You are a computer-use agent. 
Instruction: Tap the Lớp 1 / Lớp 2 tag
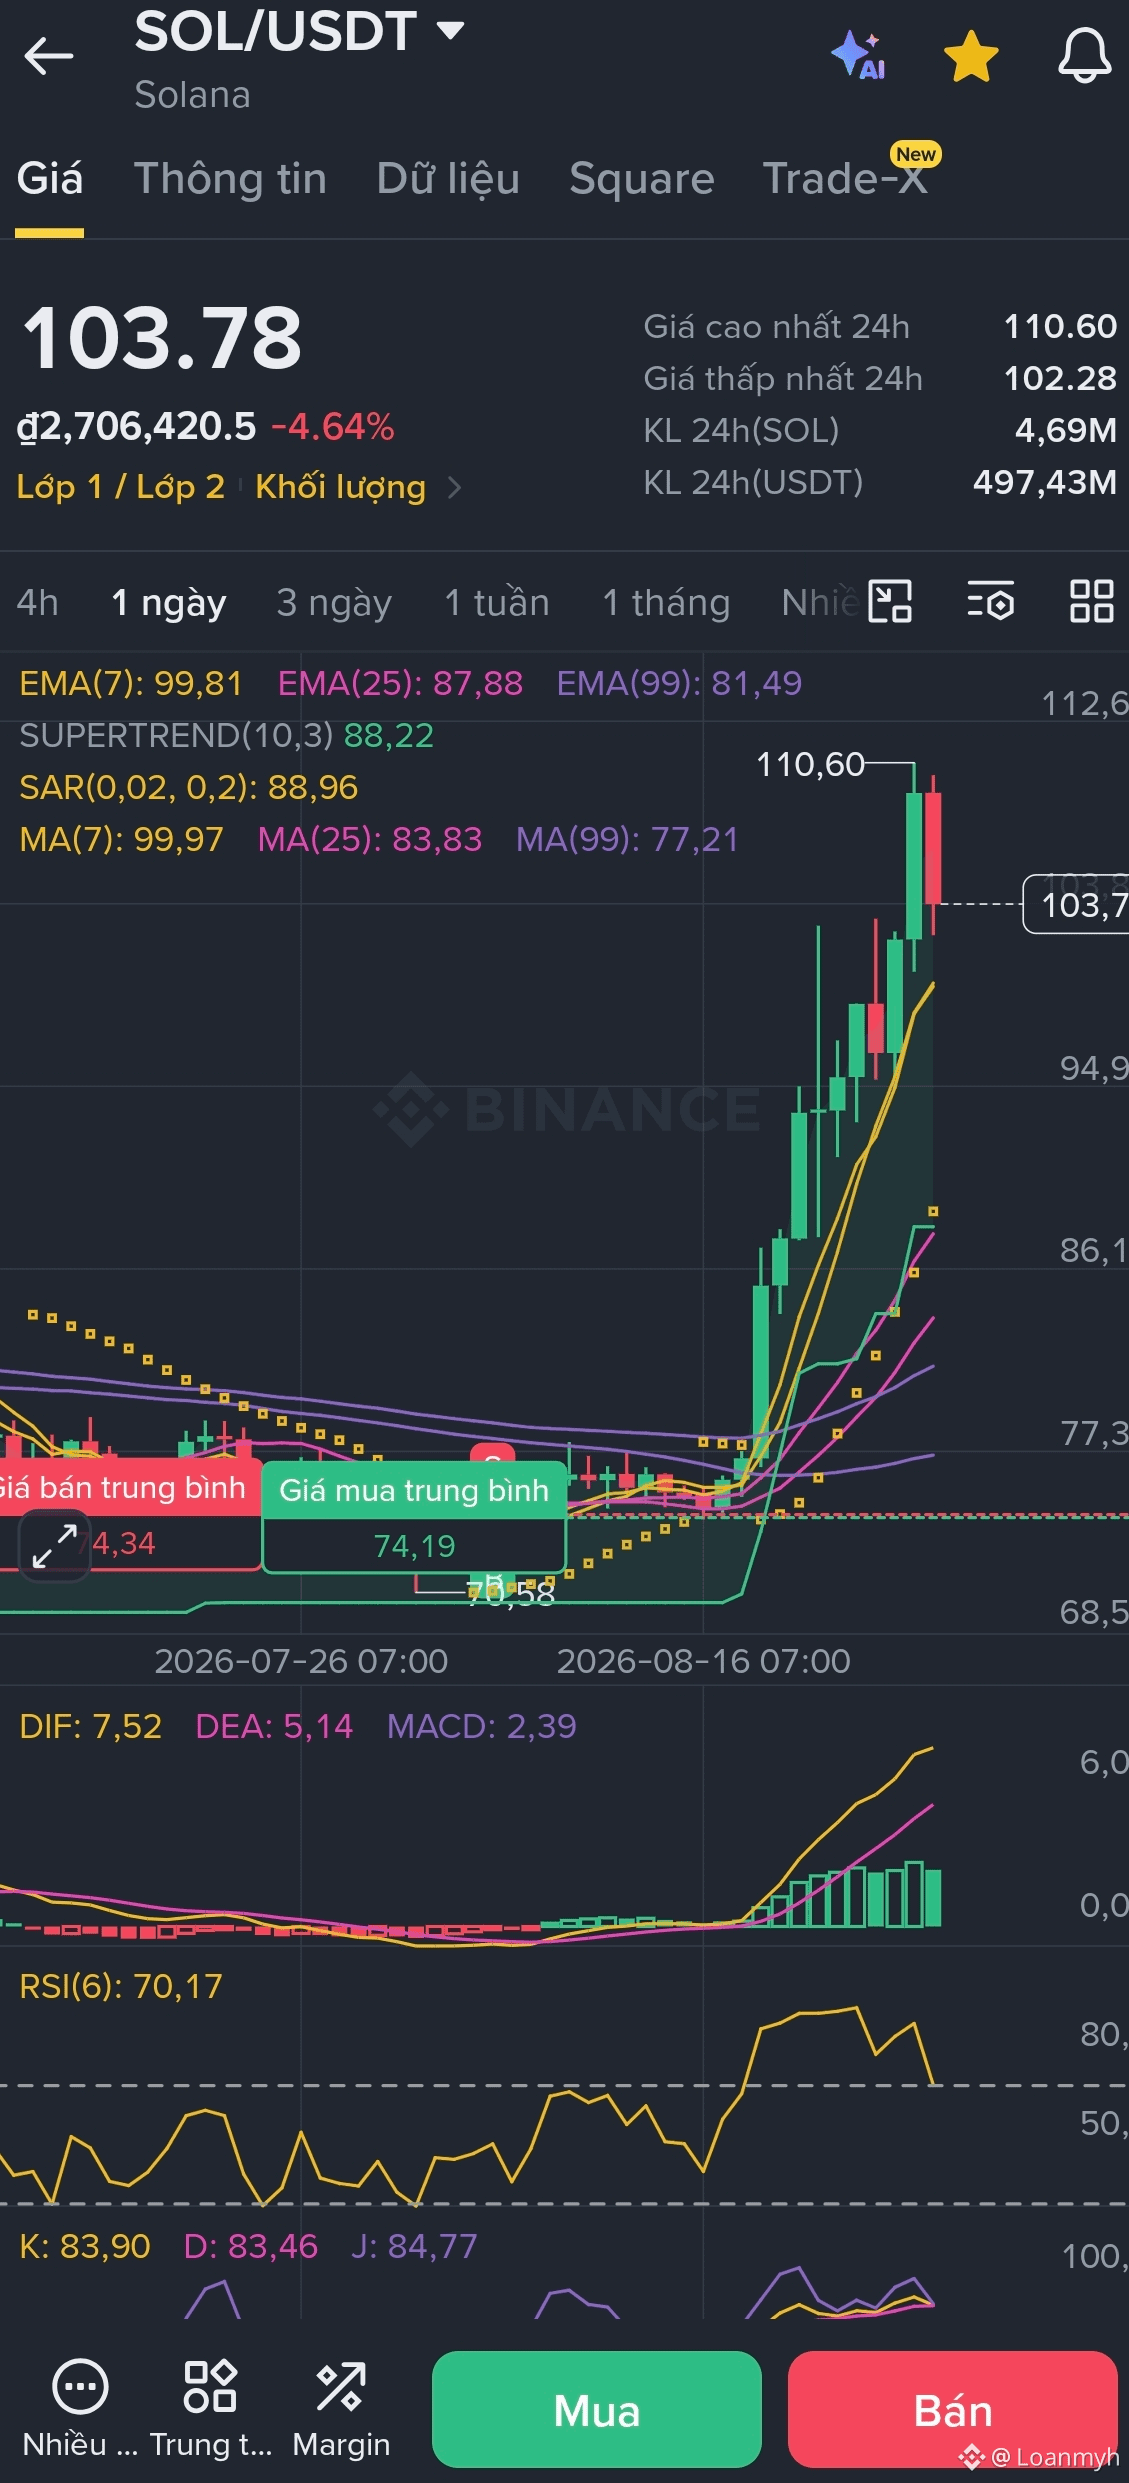click(121, 487)
